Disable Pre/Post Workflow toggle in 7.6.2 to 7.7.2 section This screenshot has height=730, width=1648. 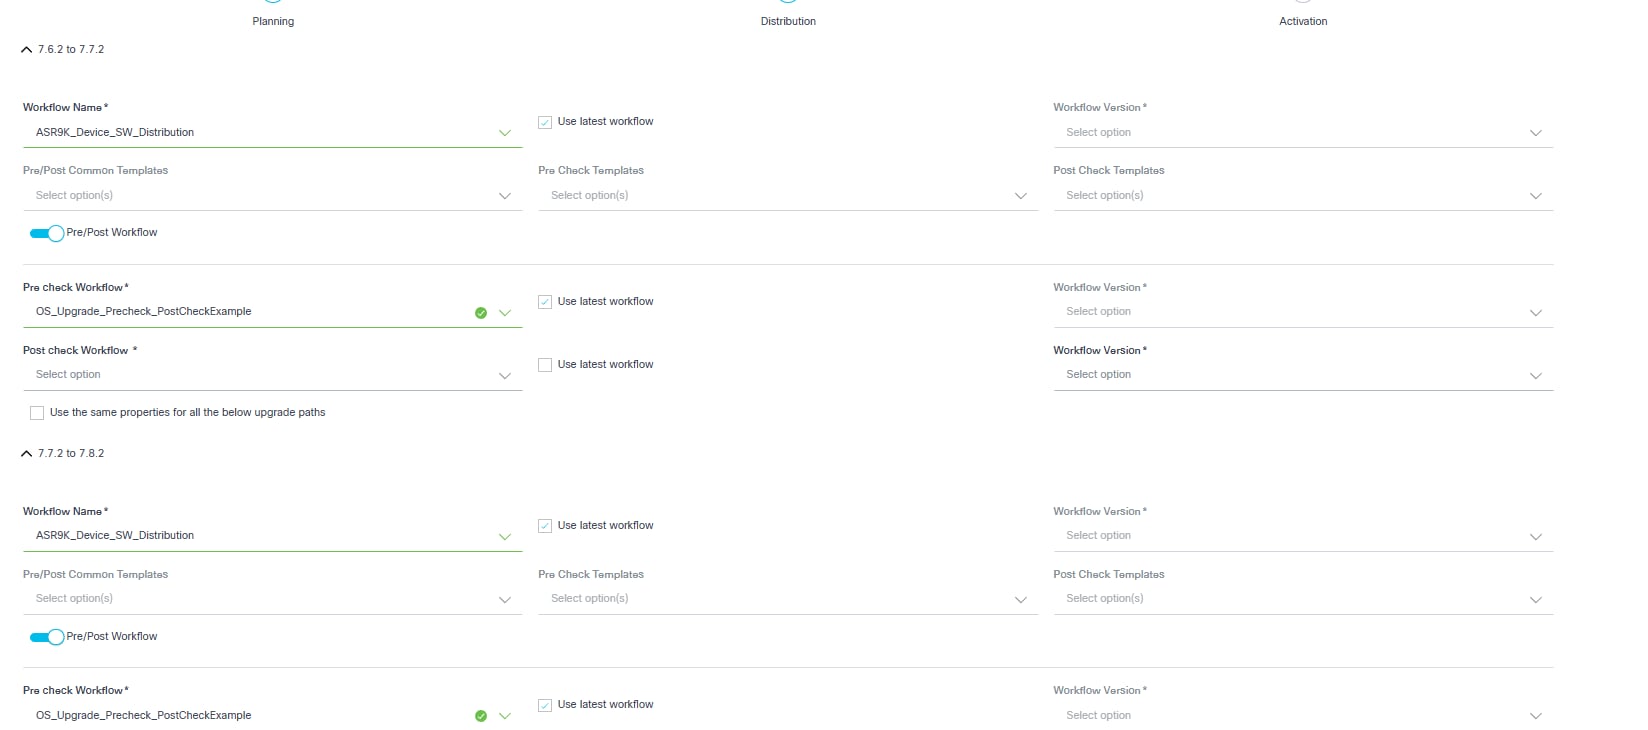[x=47, y=233]
